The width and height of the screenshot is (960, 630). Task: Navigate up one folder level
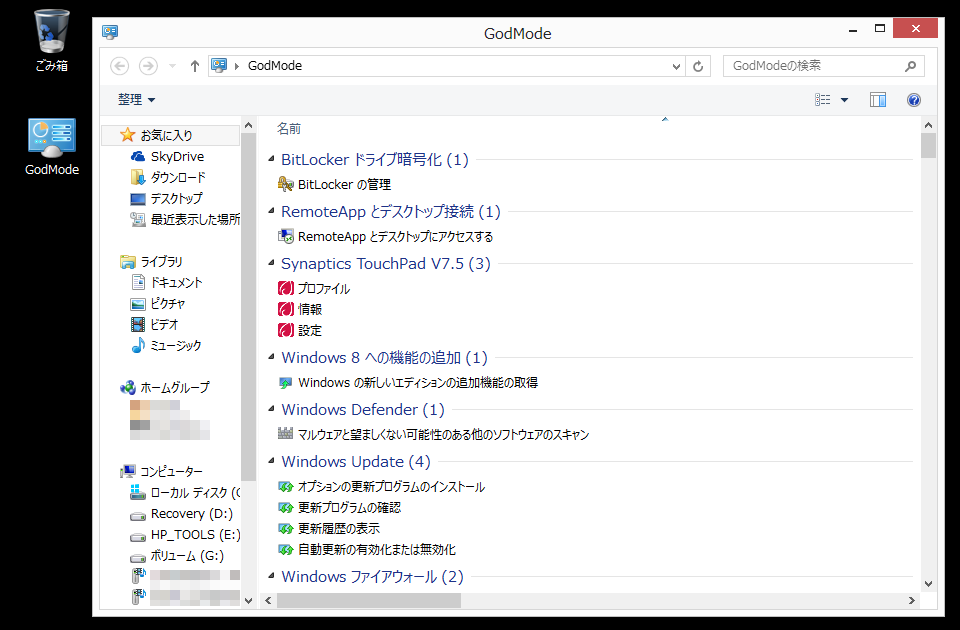195,66
